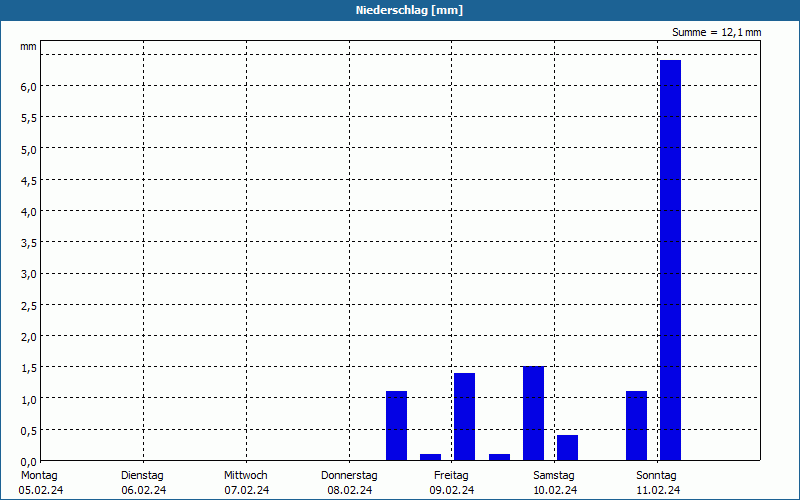Click the 0,0 y-axis value
800x500 pixels.
tap(28, 462)
